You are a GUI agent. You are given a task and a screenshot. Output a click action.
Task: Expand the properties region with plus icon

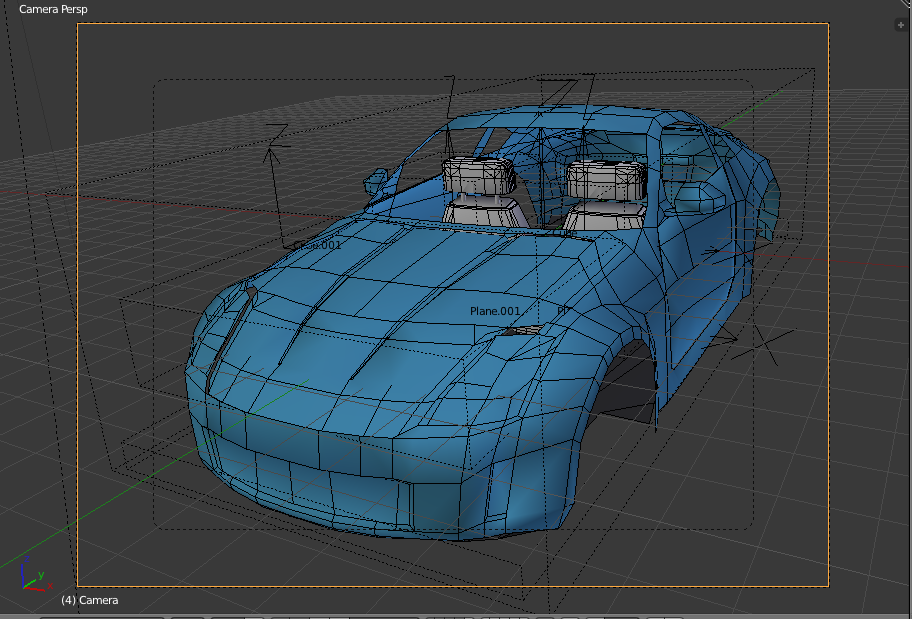point(900,25)
